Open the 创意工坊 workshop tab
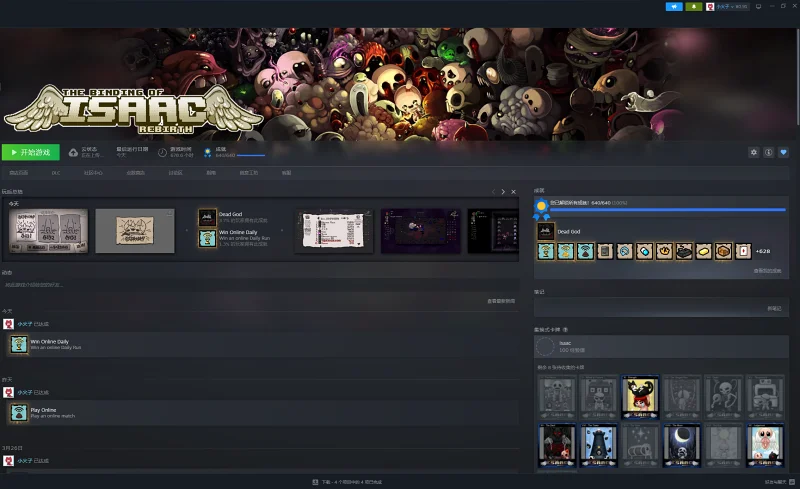Viewport: 800px width, 489px height. [249, 173]
